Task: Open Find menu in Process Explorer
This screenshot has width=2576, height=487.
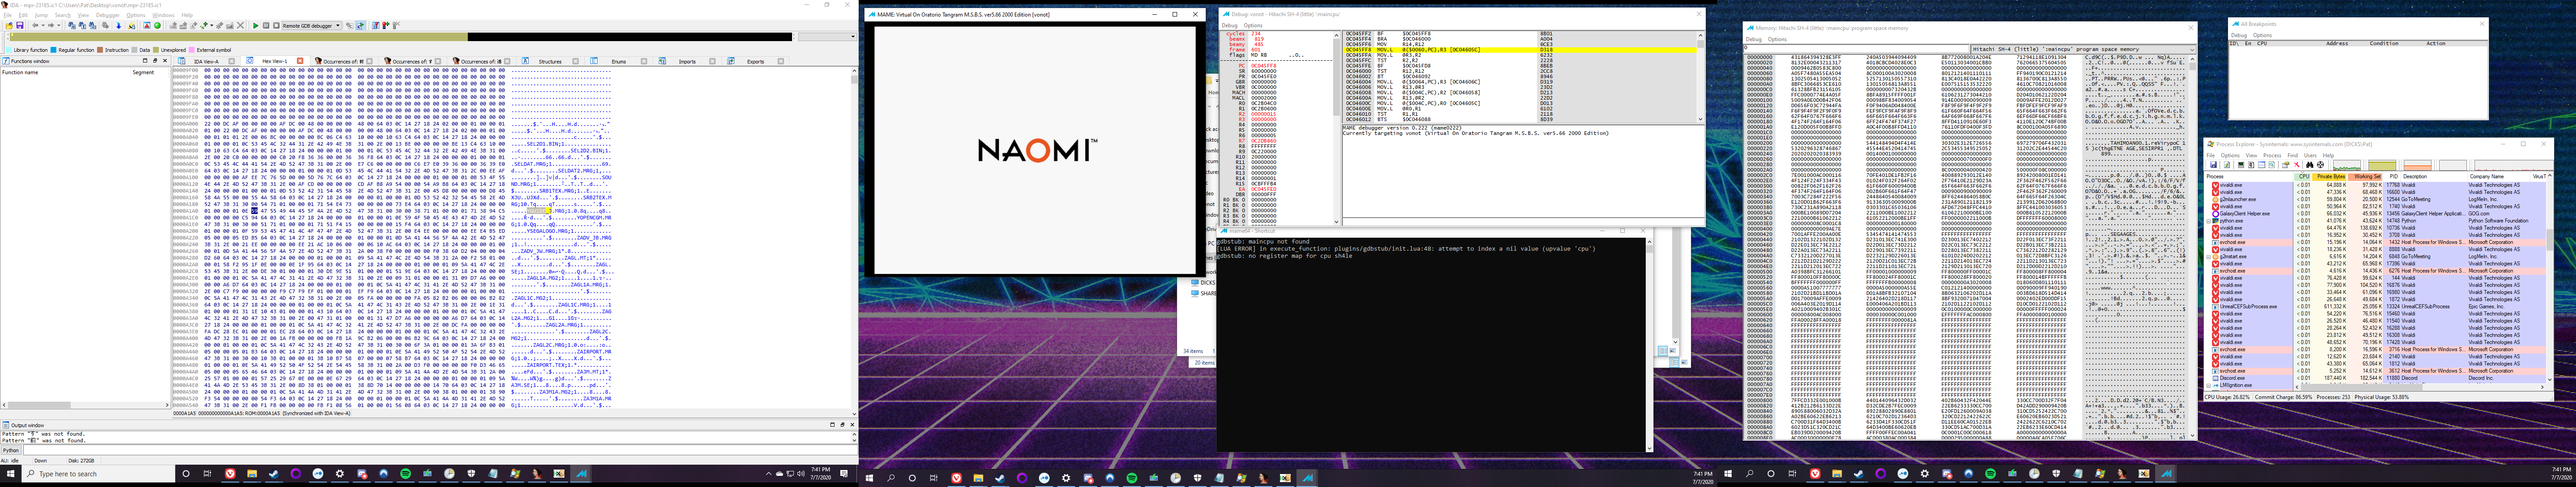Action: tap(2293, 155)
